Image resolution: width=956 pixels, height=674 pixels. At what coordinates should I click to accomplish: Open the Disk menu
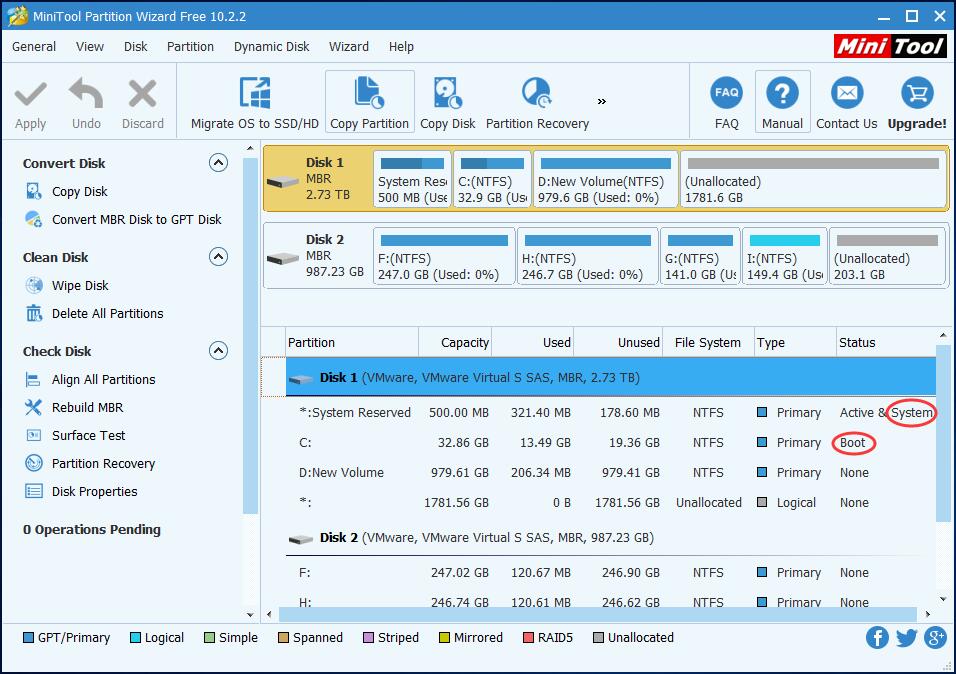coord(135,46)
